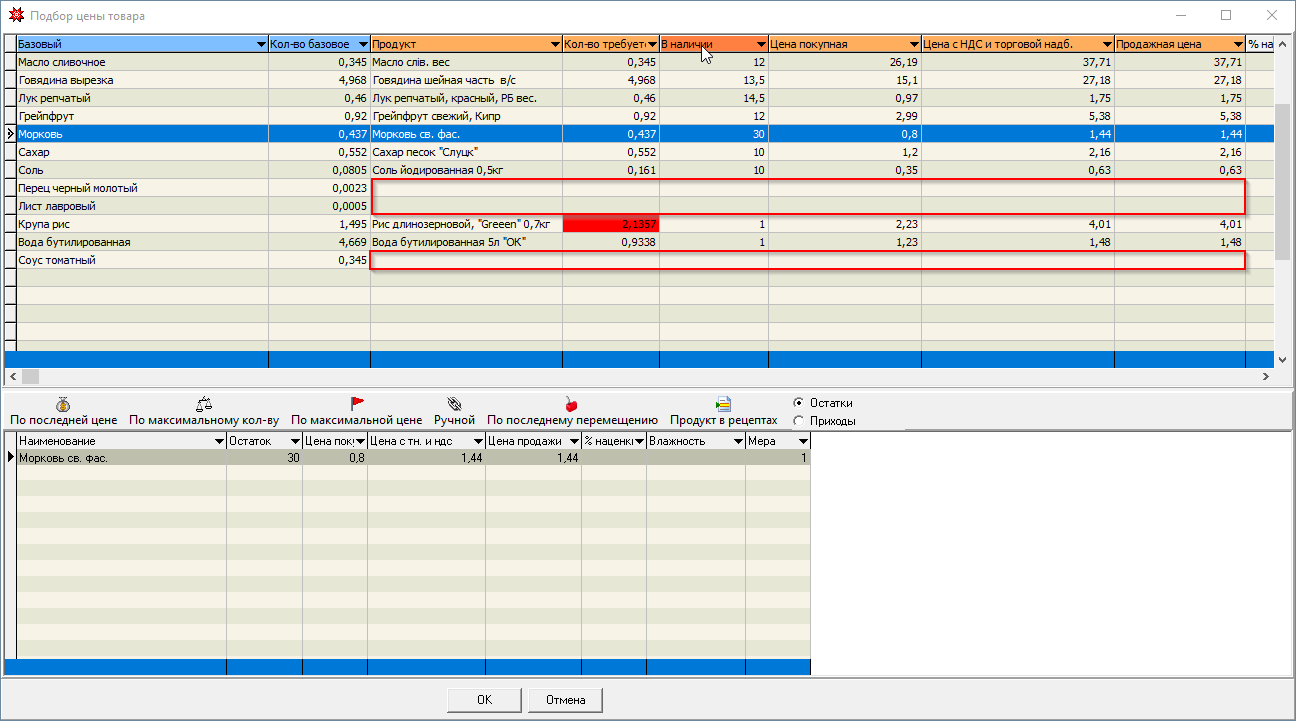Open the 'Цена покупная' column dropdown arrow
The height and width of the screenshot is (721, 1296).
click(913, 45)
